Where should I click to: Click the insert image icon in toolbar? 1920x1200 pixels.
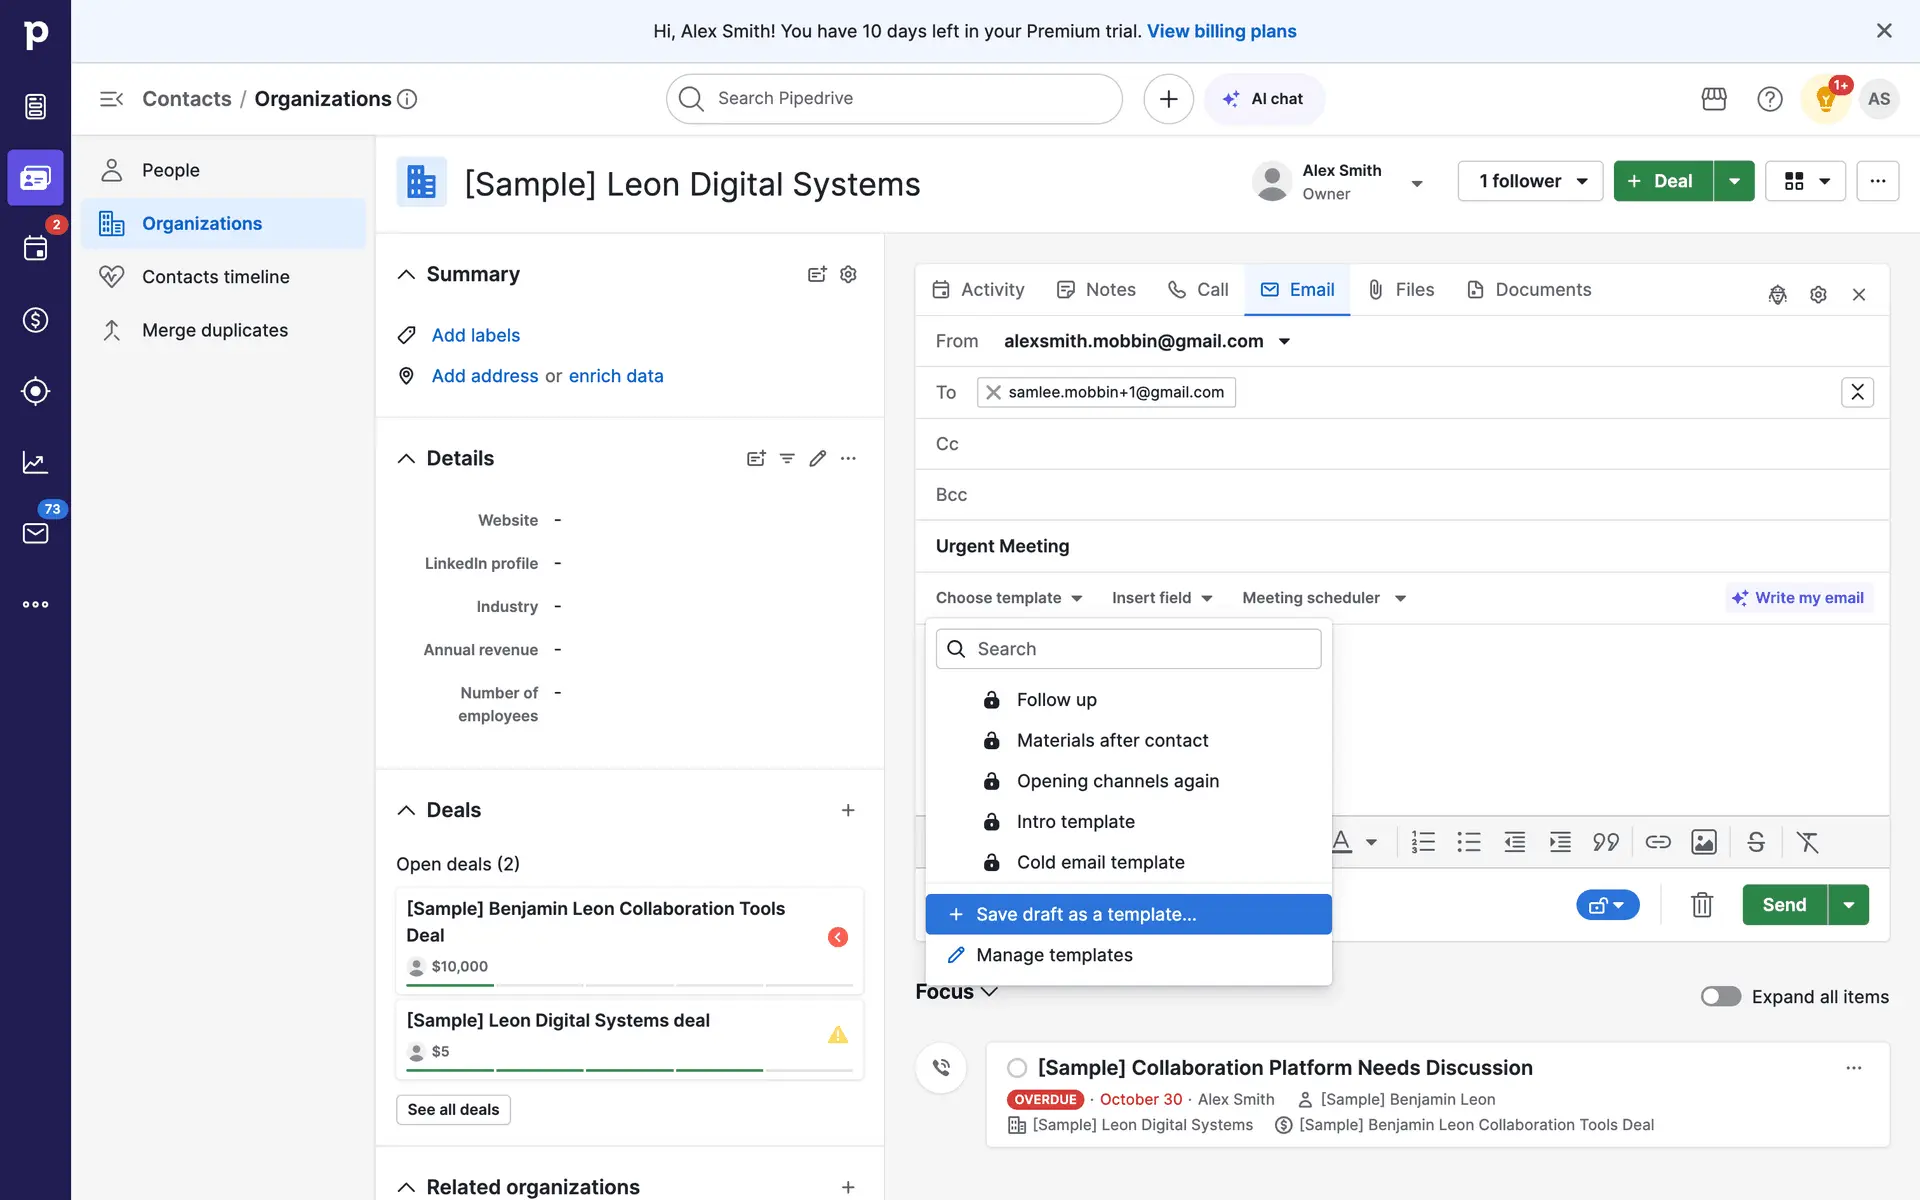(x=1703, y=842)
